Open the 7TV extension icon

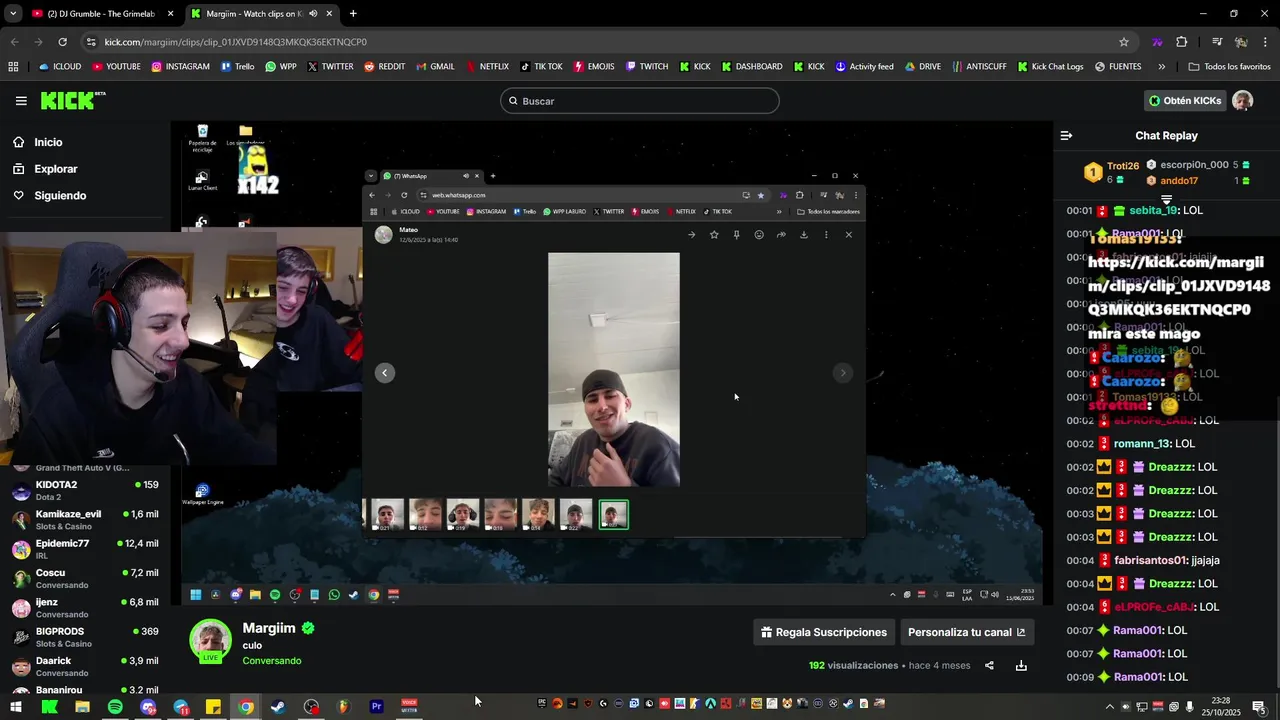coord(1157,42)
